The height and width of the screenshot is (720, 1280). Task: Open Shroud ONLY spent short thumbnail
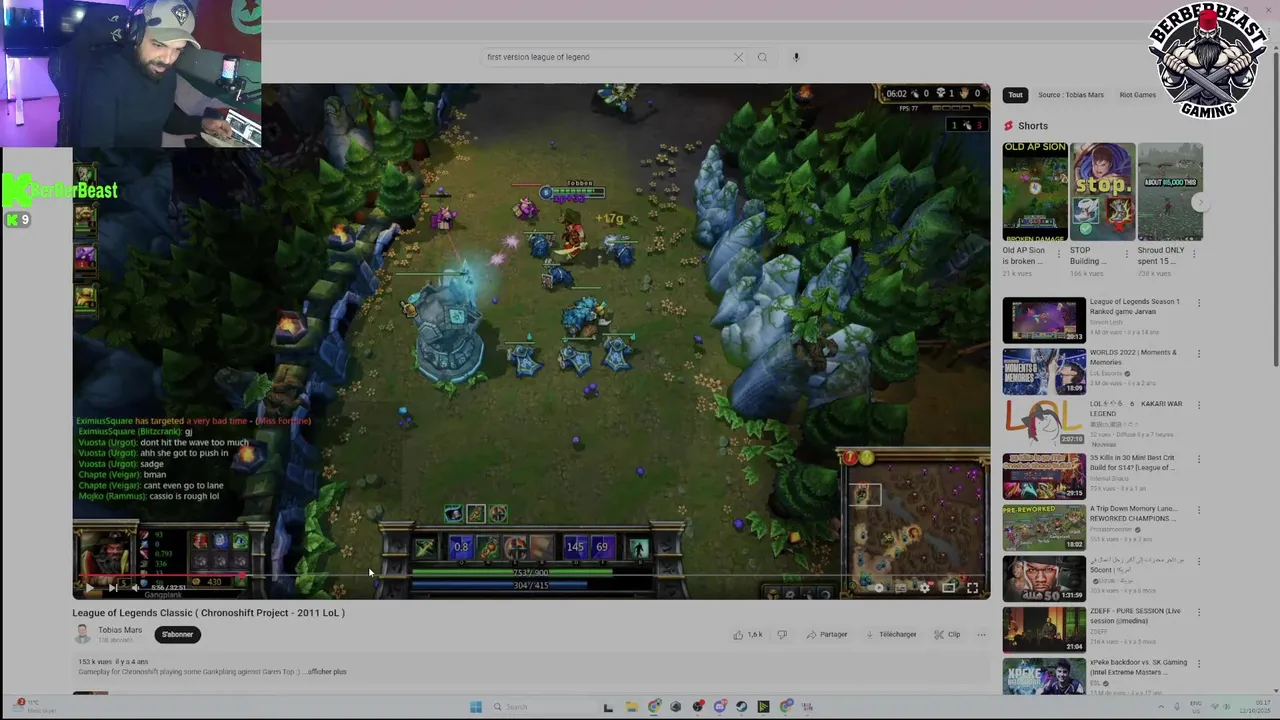click(1170, 191)
